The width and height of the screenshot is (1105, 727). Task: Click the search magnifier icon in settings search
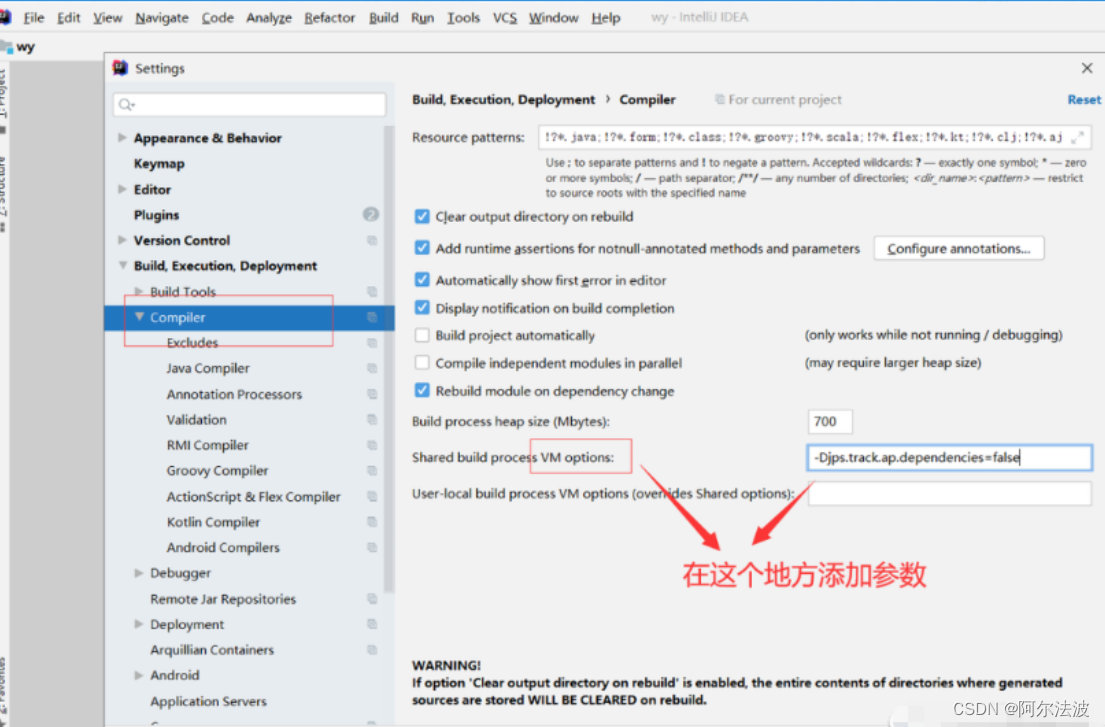tap(125, 104)
